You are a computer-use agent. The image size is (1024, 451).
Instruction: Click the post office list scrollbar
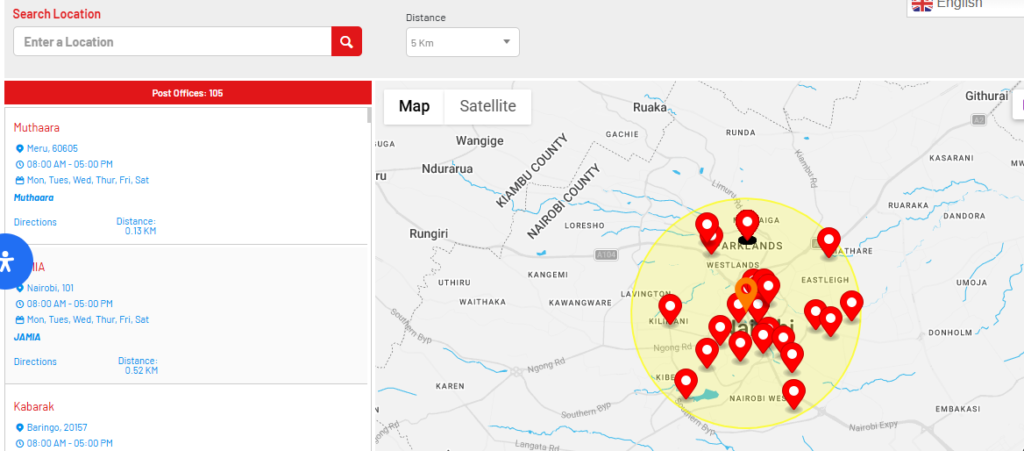point(369,116)
